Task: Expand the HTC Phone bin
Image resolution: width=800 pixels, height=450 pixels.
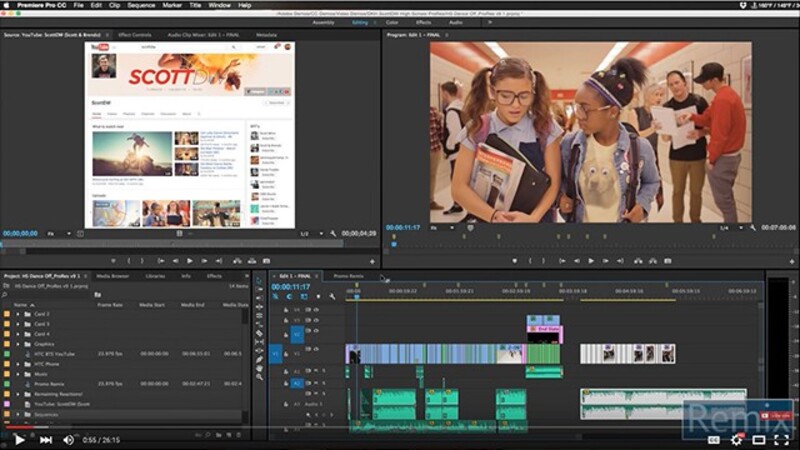Action: [18, 364]
